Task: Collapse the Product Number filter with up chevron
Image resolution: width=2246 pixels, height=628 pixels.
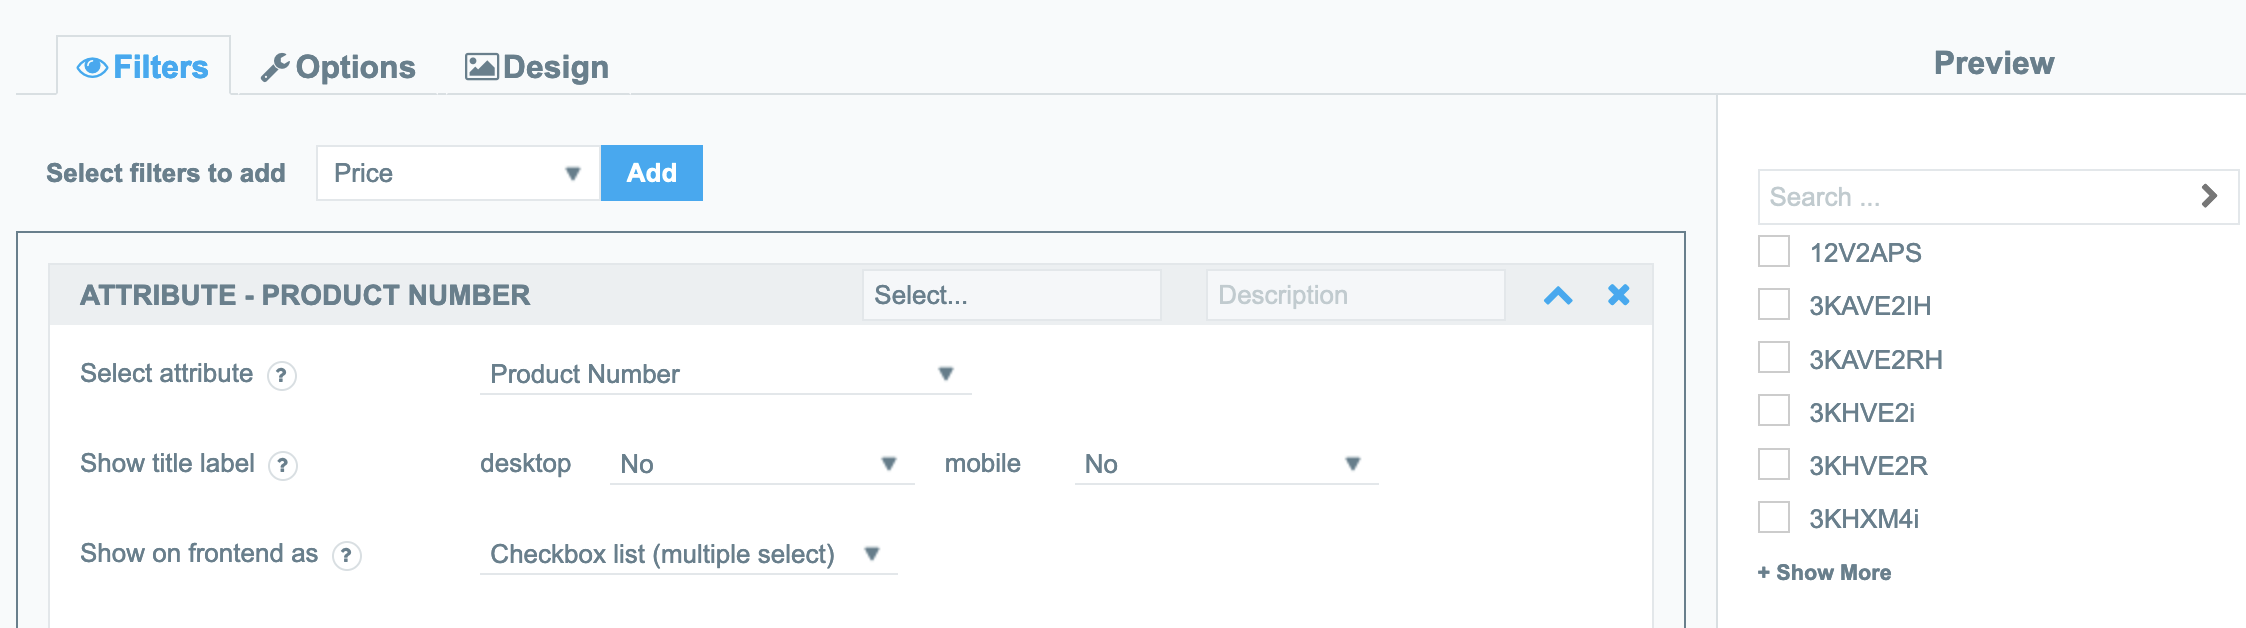Action: [1558, 295]
